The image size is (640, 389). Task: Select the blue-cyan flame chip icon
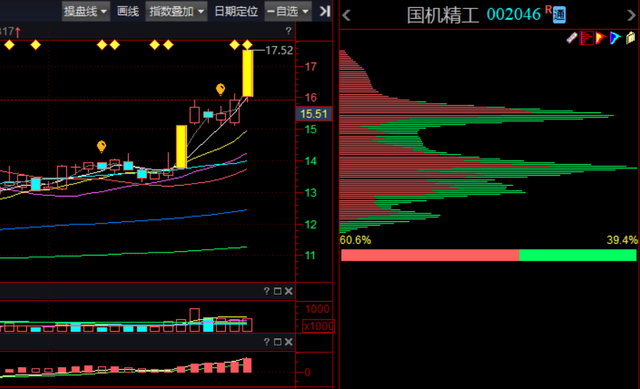coord(615,38)
